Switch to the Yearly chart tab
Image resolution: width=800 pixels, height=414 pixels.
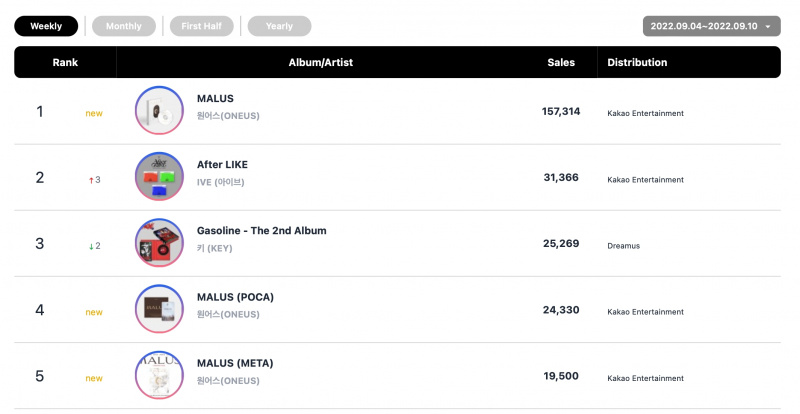click(279, 26)
